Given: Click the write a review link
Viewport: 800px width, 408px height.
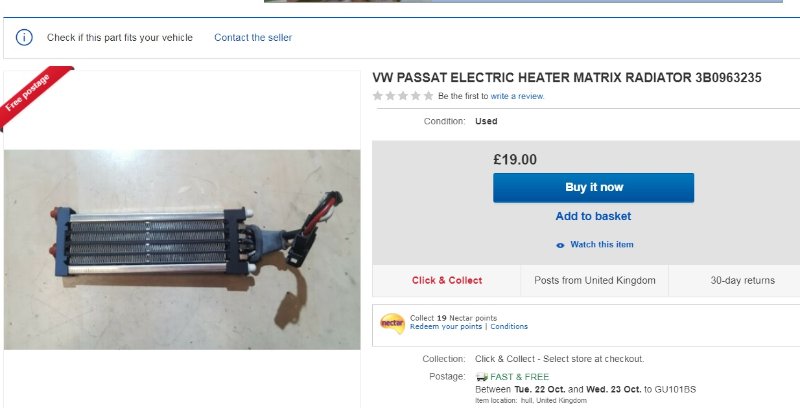Looking at the screenshot, I should click(x=517, y=96).
